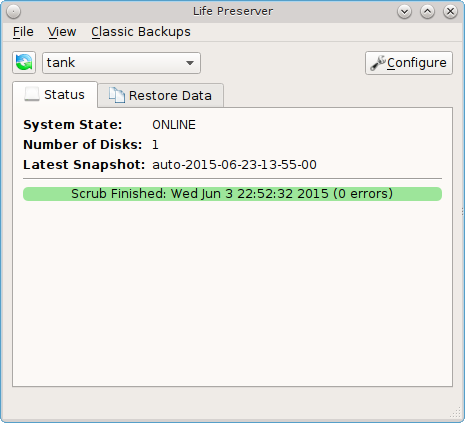465x423 pixels.
Task: Click the ONLINE system state value
Action: point(174,125)
